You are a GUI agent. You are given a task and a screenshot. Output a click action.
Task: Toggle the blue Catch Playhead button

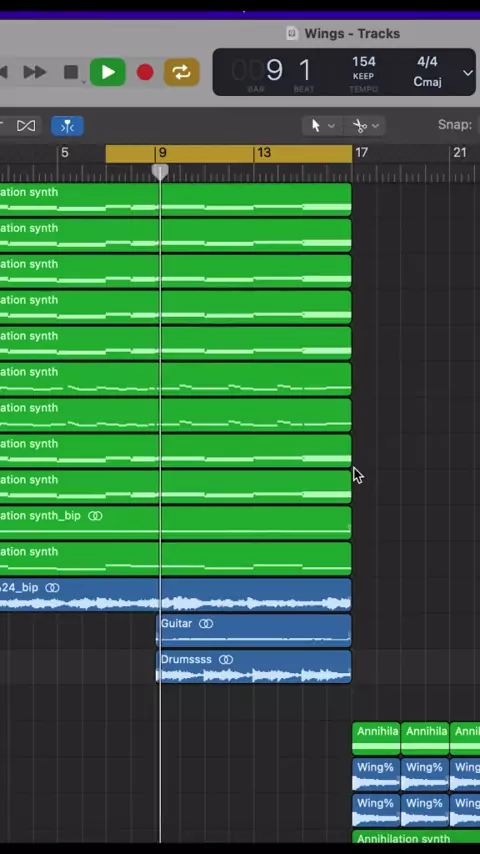(x=68, y=126)
